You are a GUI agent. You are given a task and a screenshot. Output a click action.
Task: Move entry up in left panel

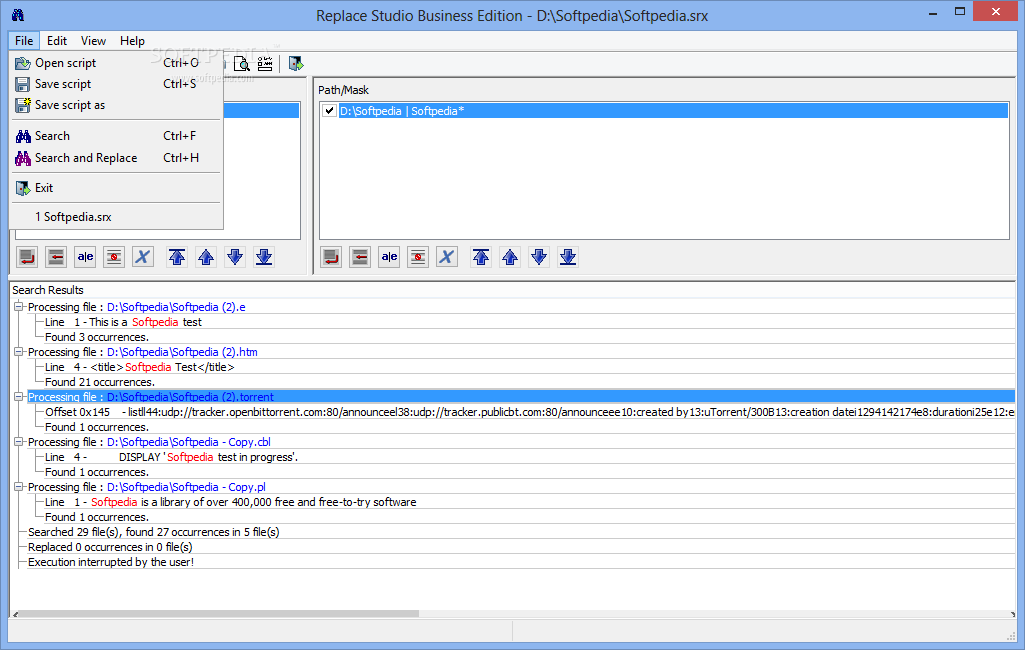tap(206, 257)
